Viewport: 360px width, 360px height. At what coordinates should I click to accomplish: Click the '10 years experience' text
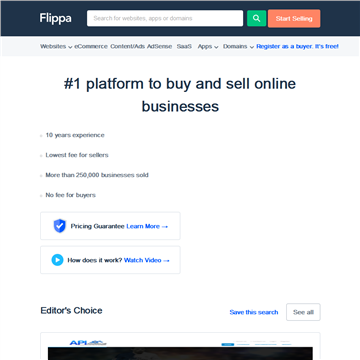pos(75,135)
